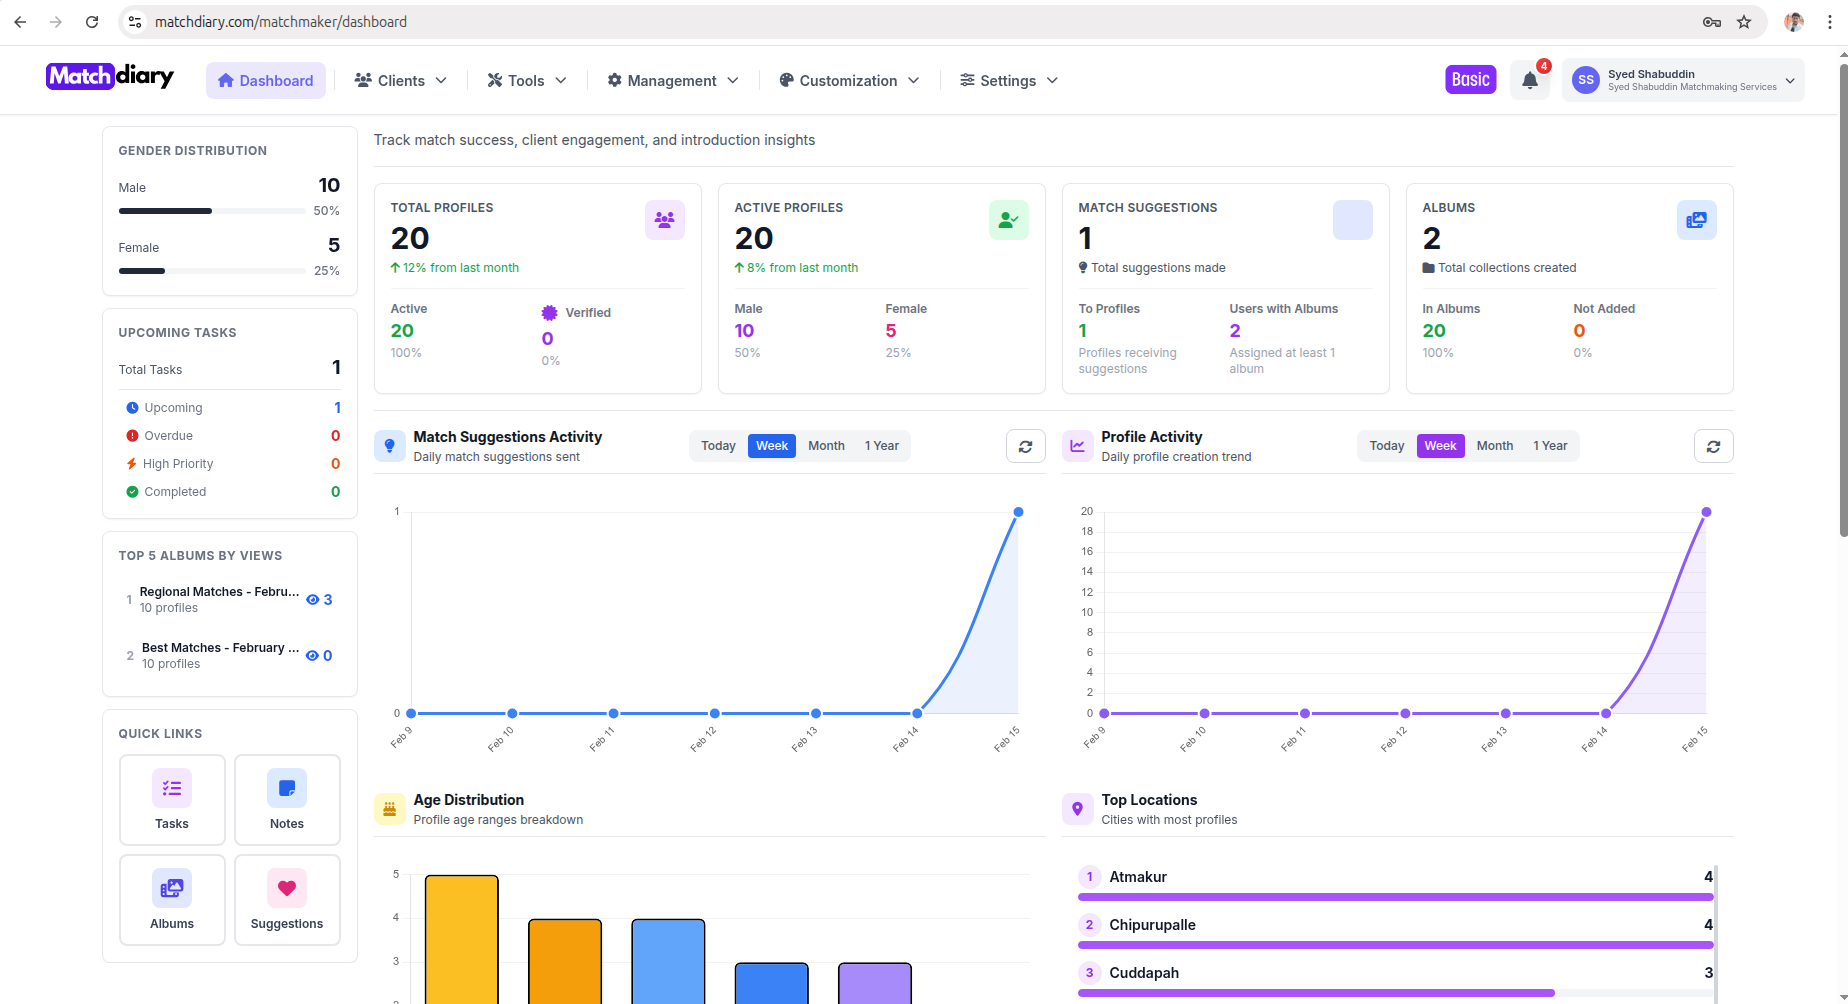Image resolution: width=1848 pixels, height=1004 pixels.
Task: Click the Basic plan button
Action: [1470, 79]
